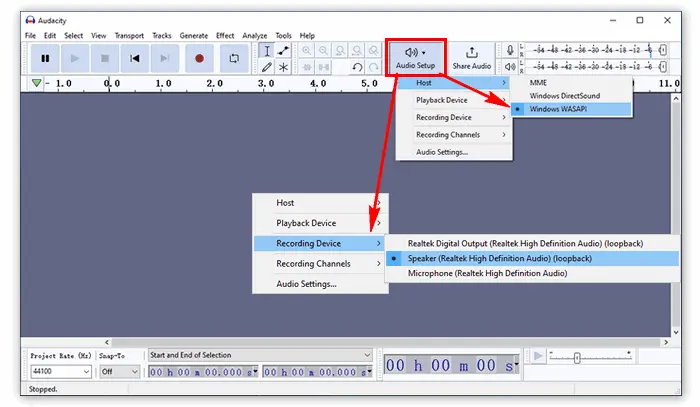The height and width of the screenshot is (407, 700).
Task: Expand Host in lower enlarged menu
Action: click(321, 203)
